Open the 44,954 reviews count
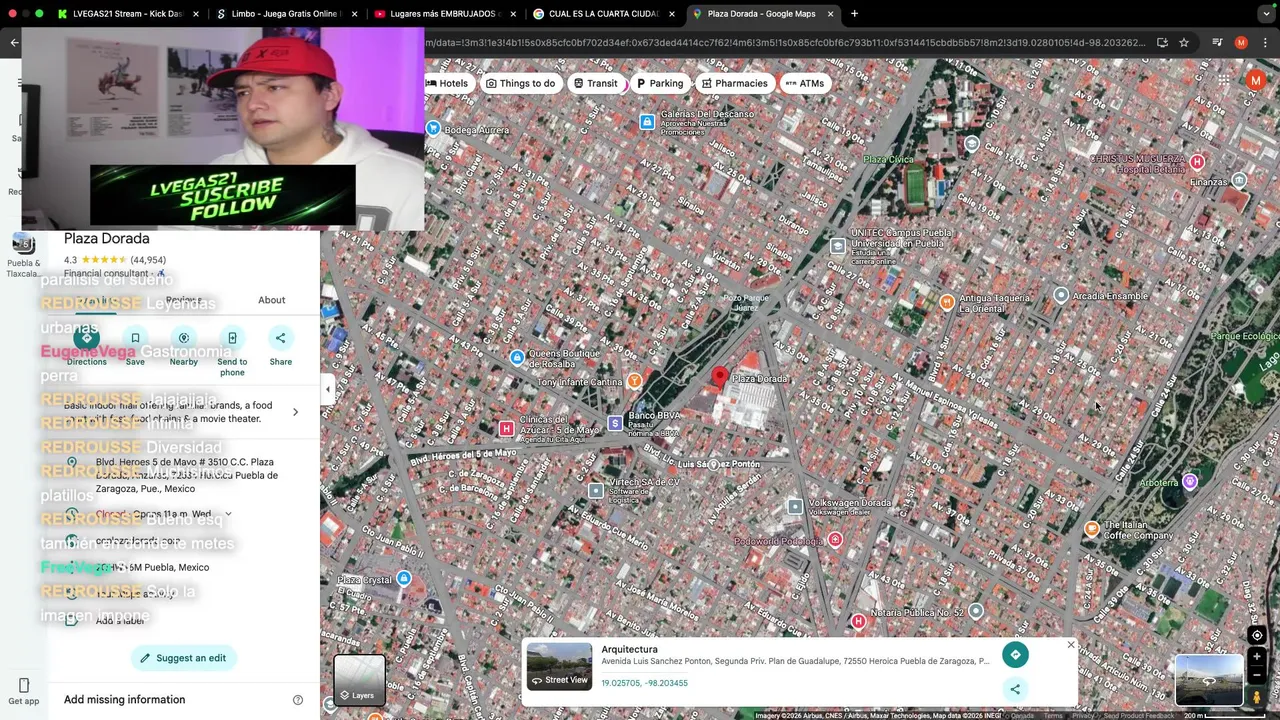1280x720 pixels. [148, 260]
